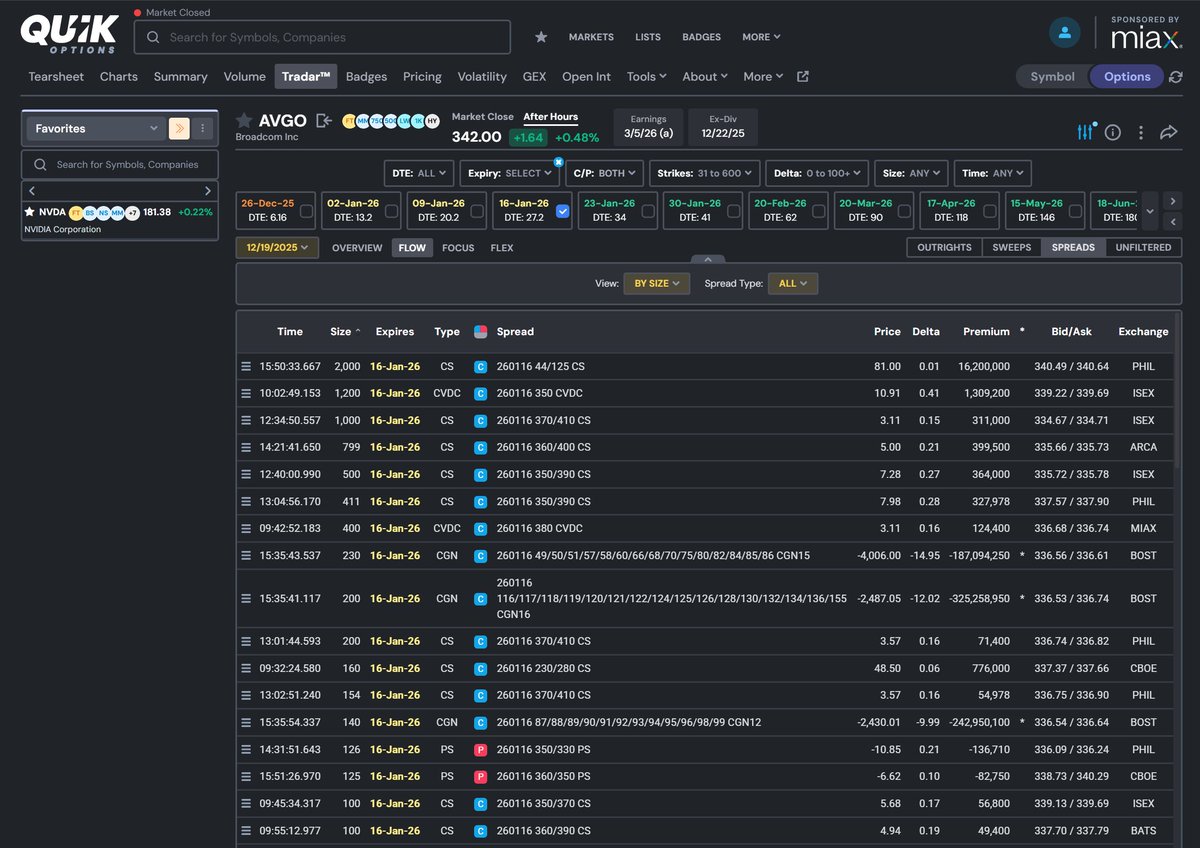Click the red P badge on 14:31:51.643 row
Screen dimensions: 1200x848
(x=480, y=750)
